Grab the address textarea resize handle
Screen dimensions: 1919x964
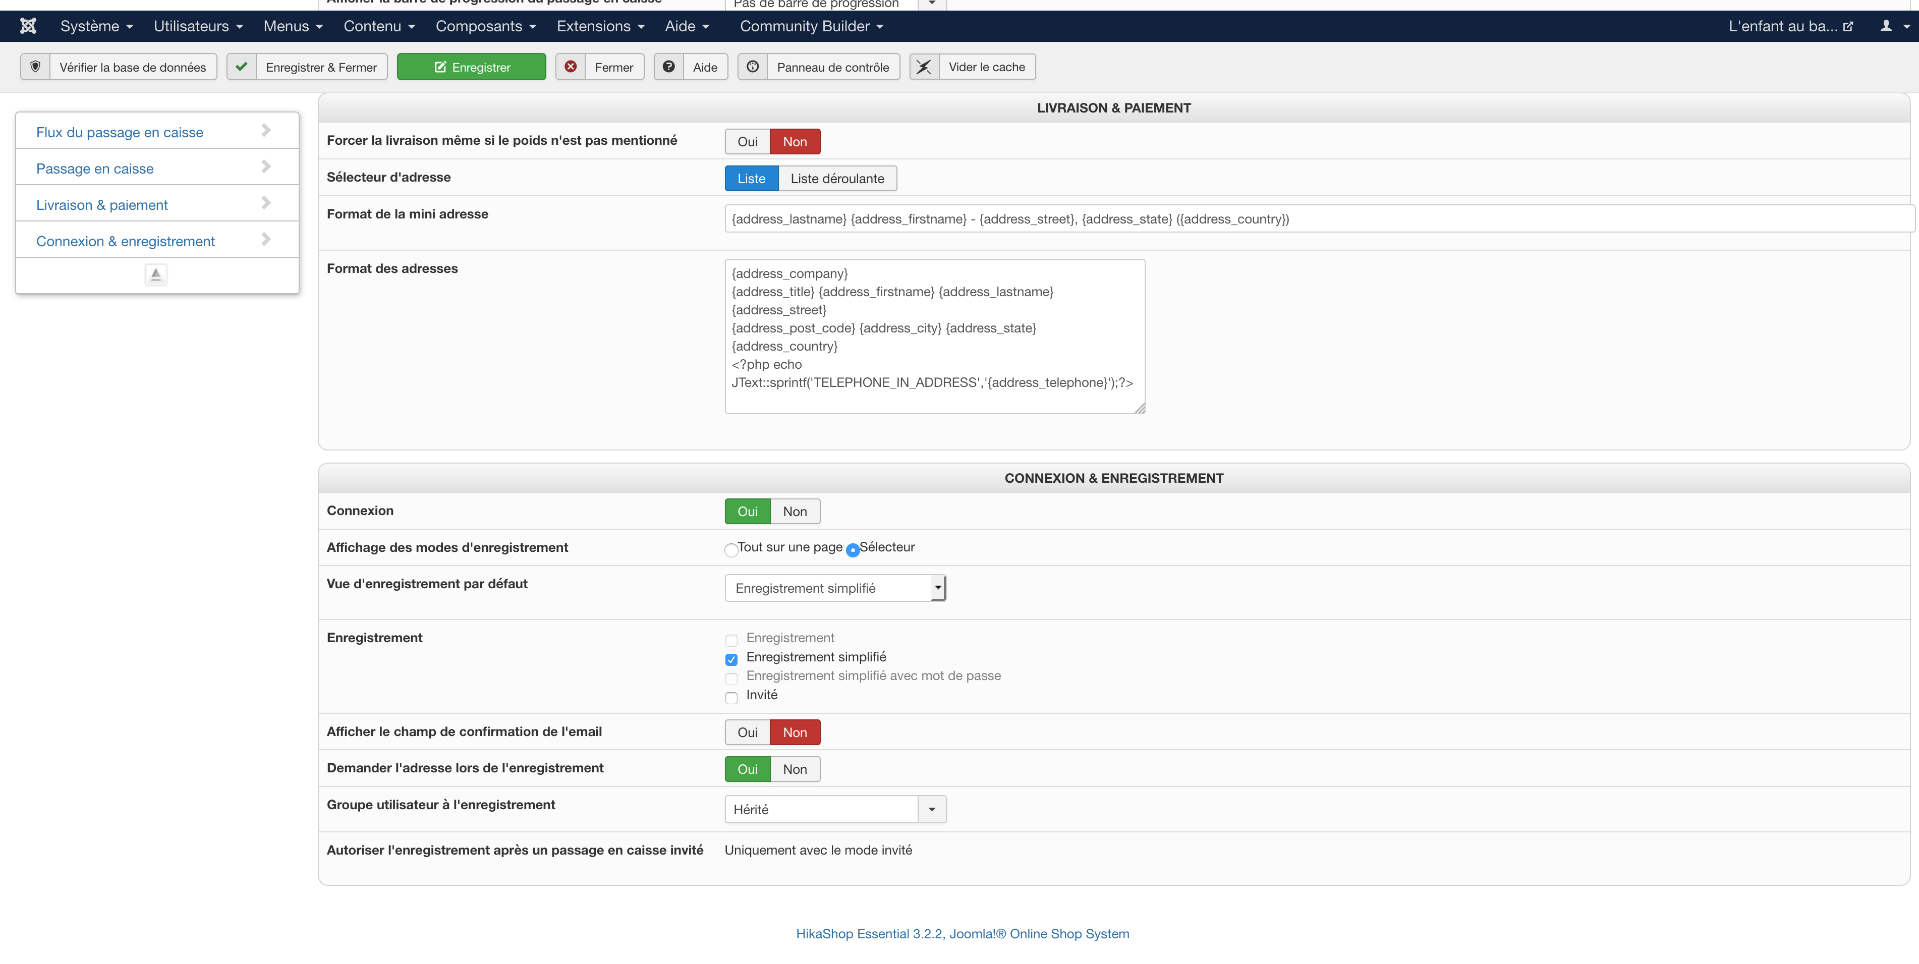tap(1140, 408)
